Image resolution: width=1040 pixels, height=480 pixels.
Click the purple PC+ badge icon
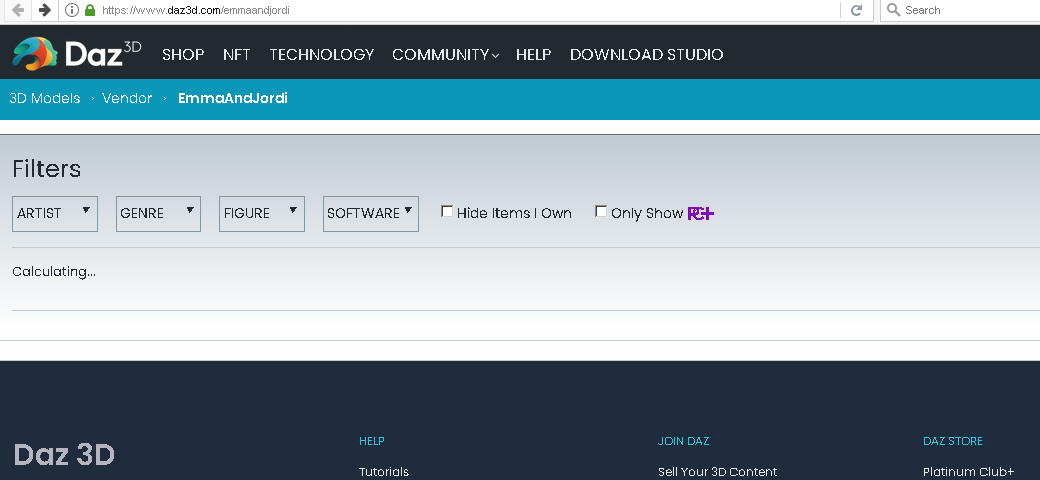[x=700, y=213]
